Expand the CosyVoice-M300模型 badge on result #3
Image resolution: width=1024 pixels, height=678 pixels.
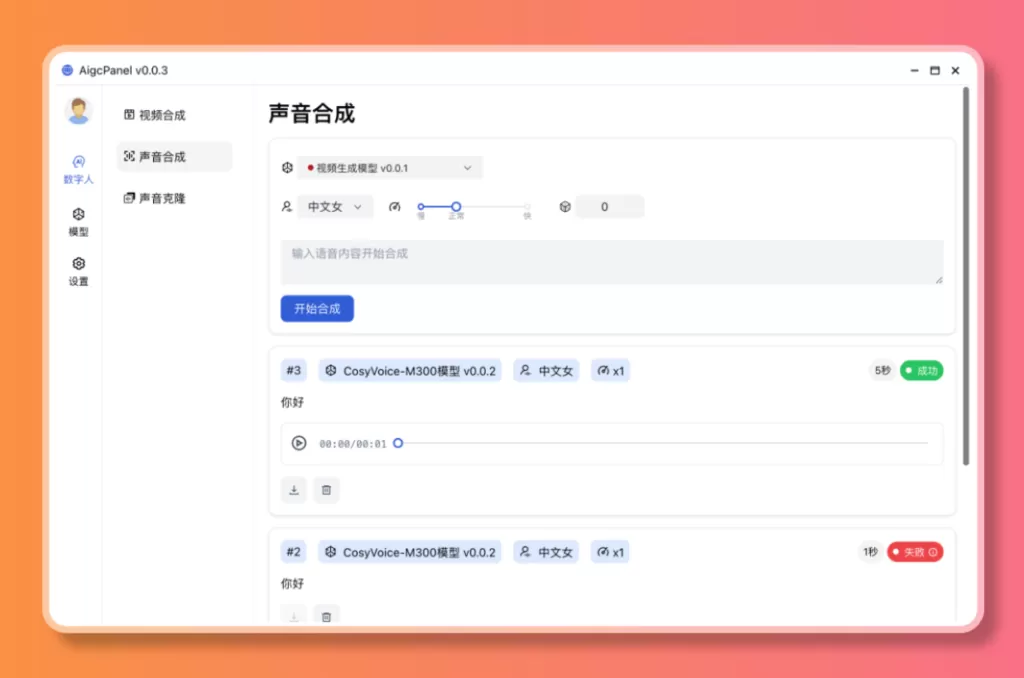click(409, 370)
